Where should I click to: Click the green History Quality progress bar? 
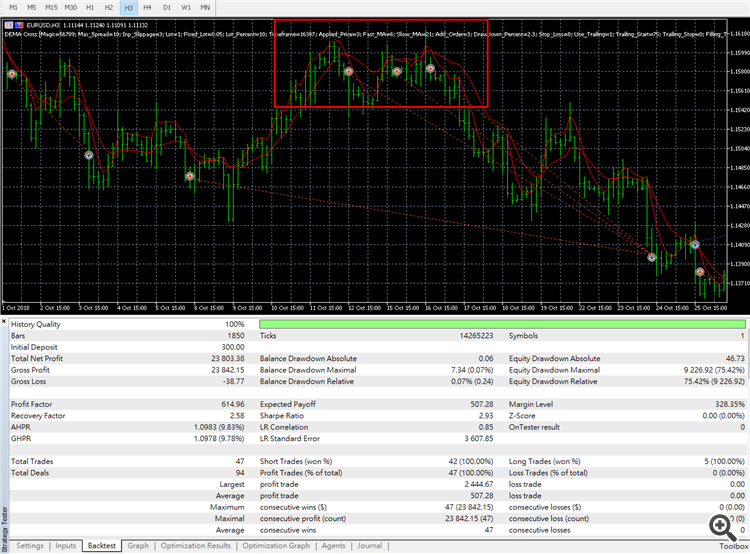point(501,325)
